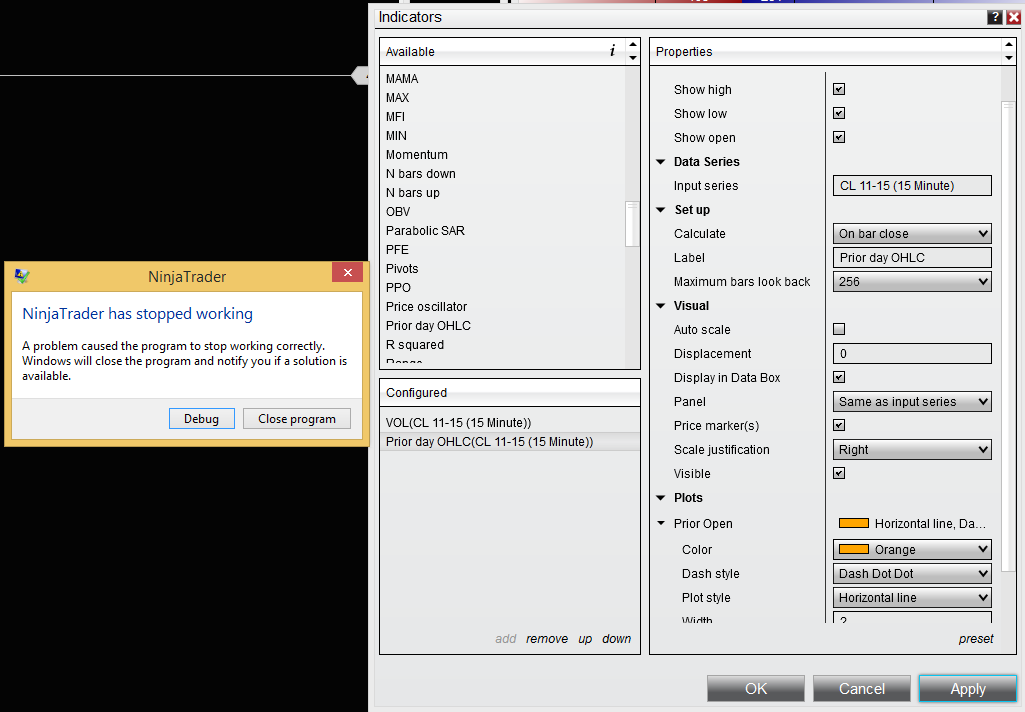The image size is (1025, 712).
Task: Select MIN in Available list
Action: [x=396, y=135]
